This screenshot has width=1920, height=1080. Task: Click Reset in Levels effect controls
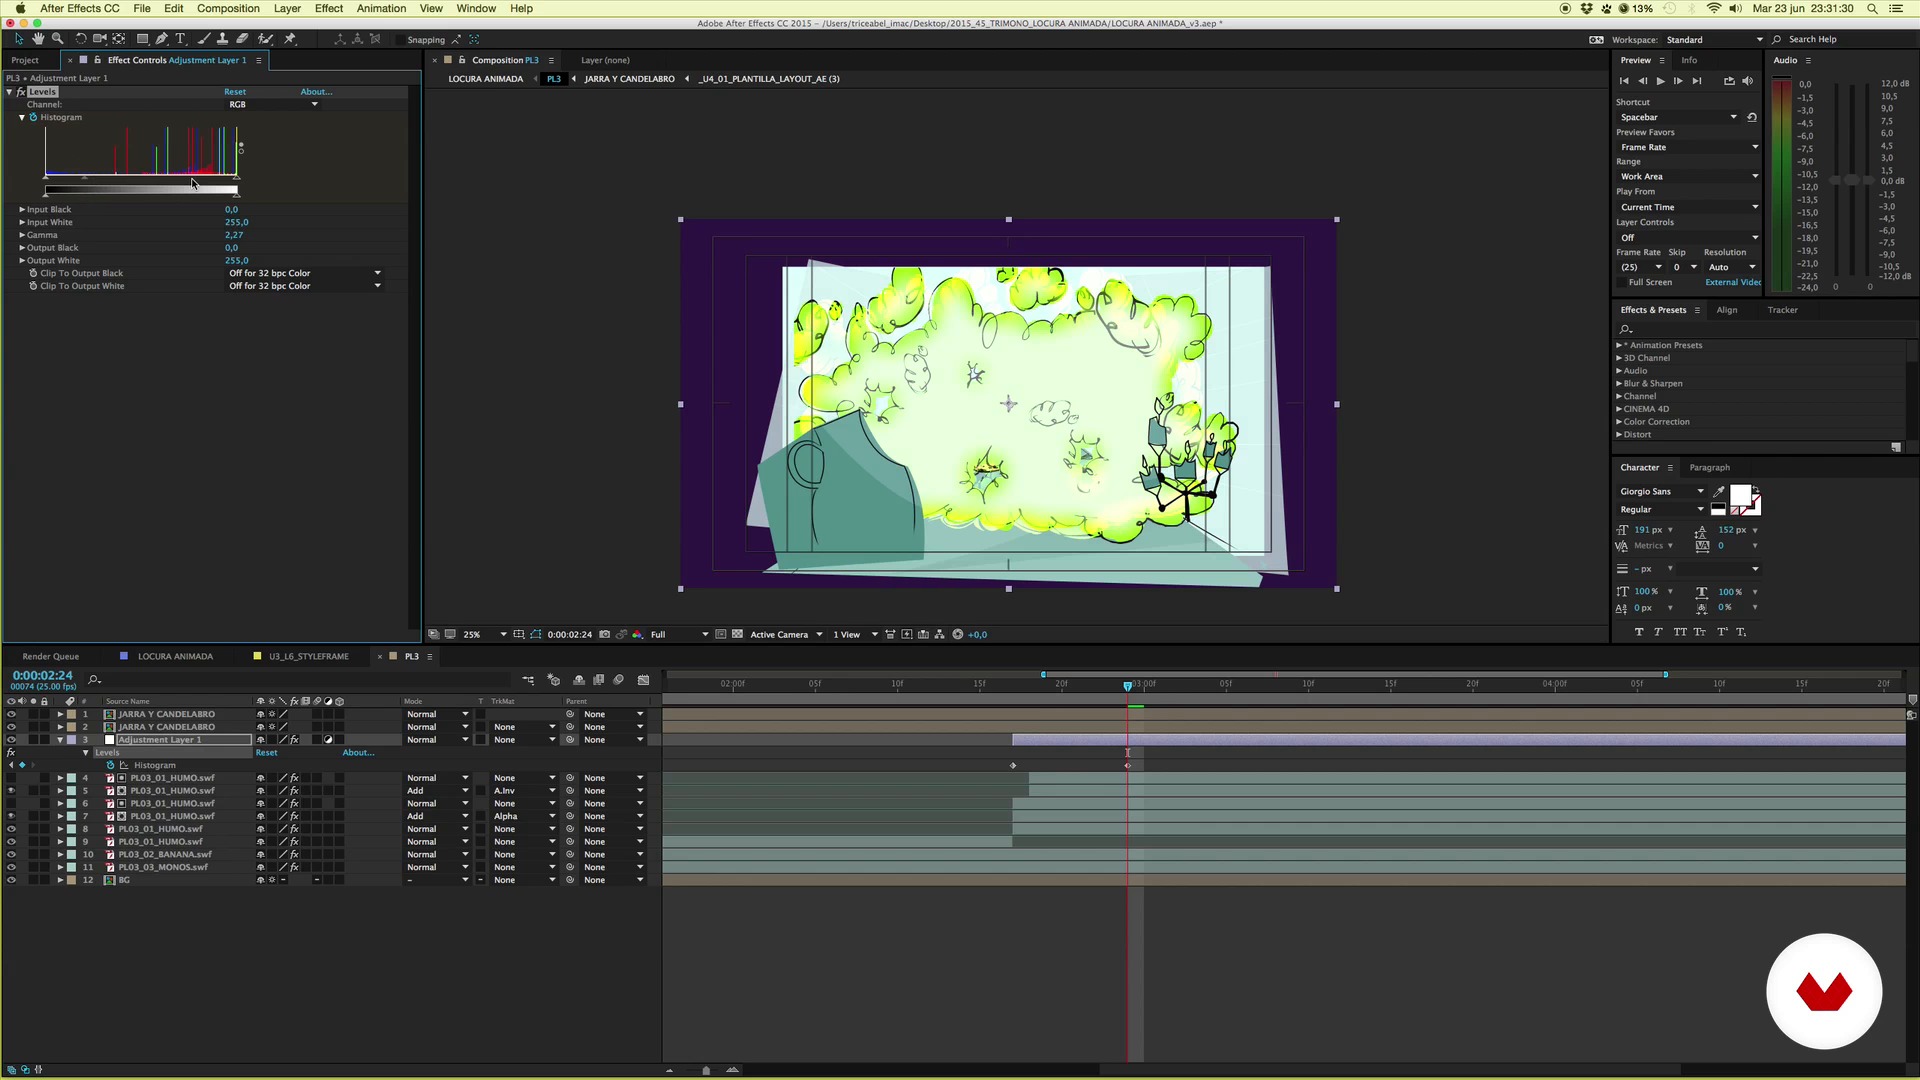tap(235, 92)
